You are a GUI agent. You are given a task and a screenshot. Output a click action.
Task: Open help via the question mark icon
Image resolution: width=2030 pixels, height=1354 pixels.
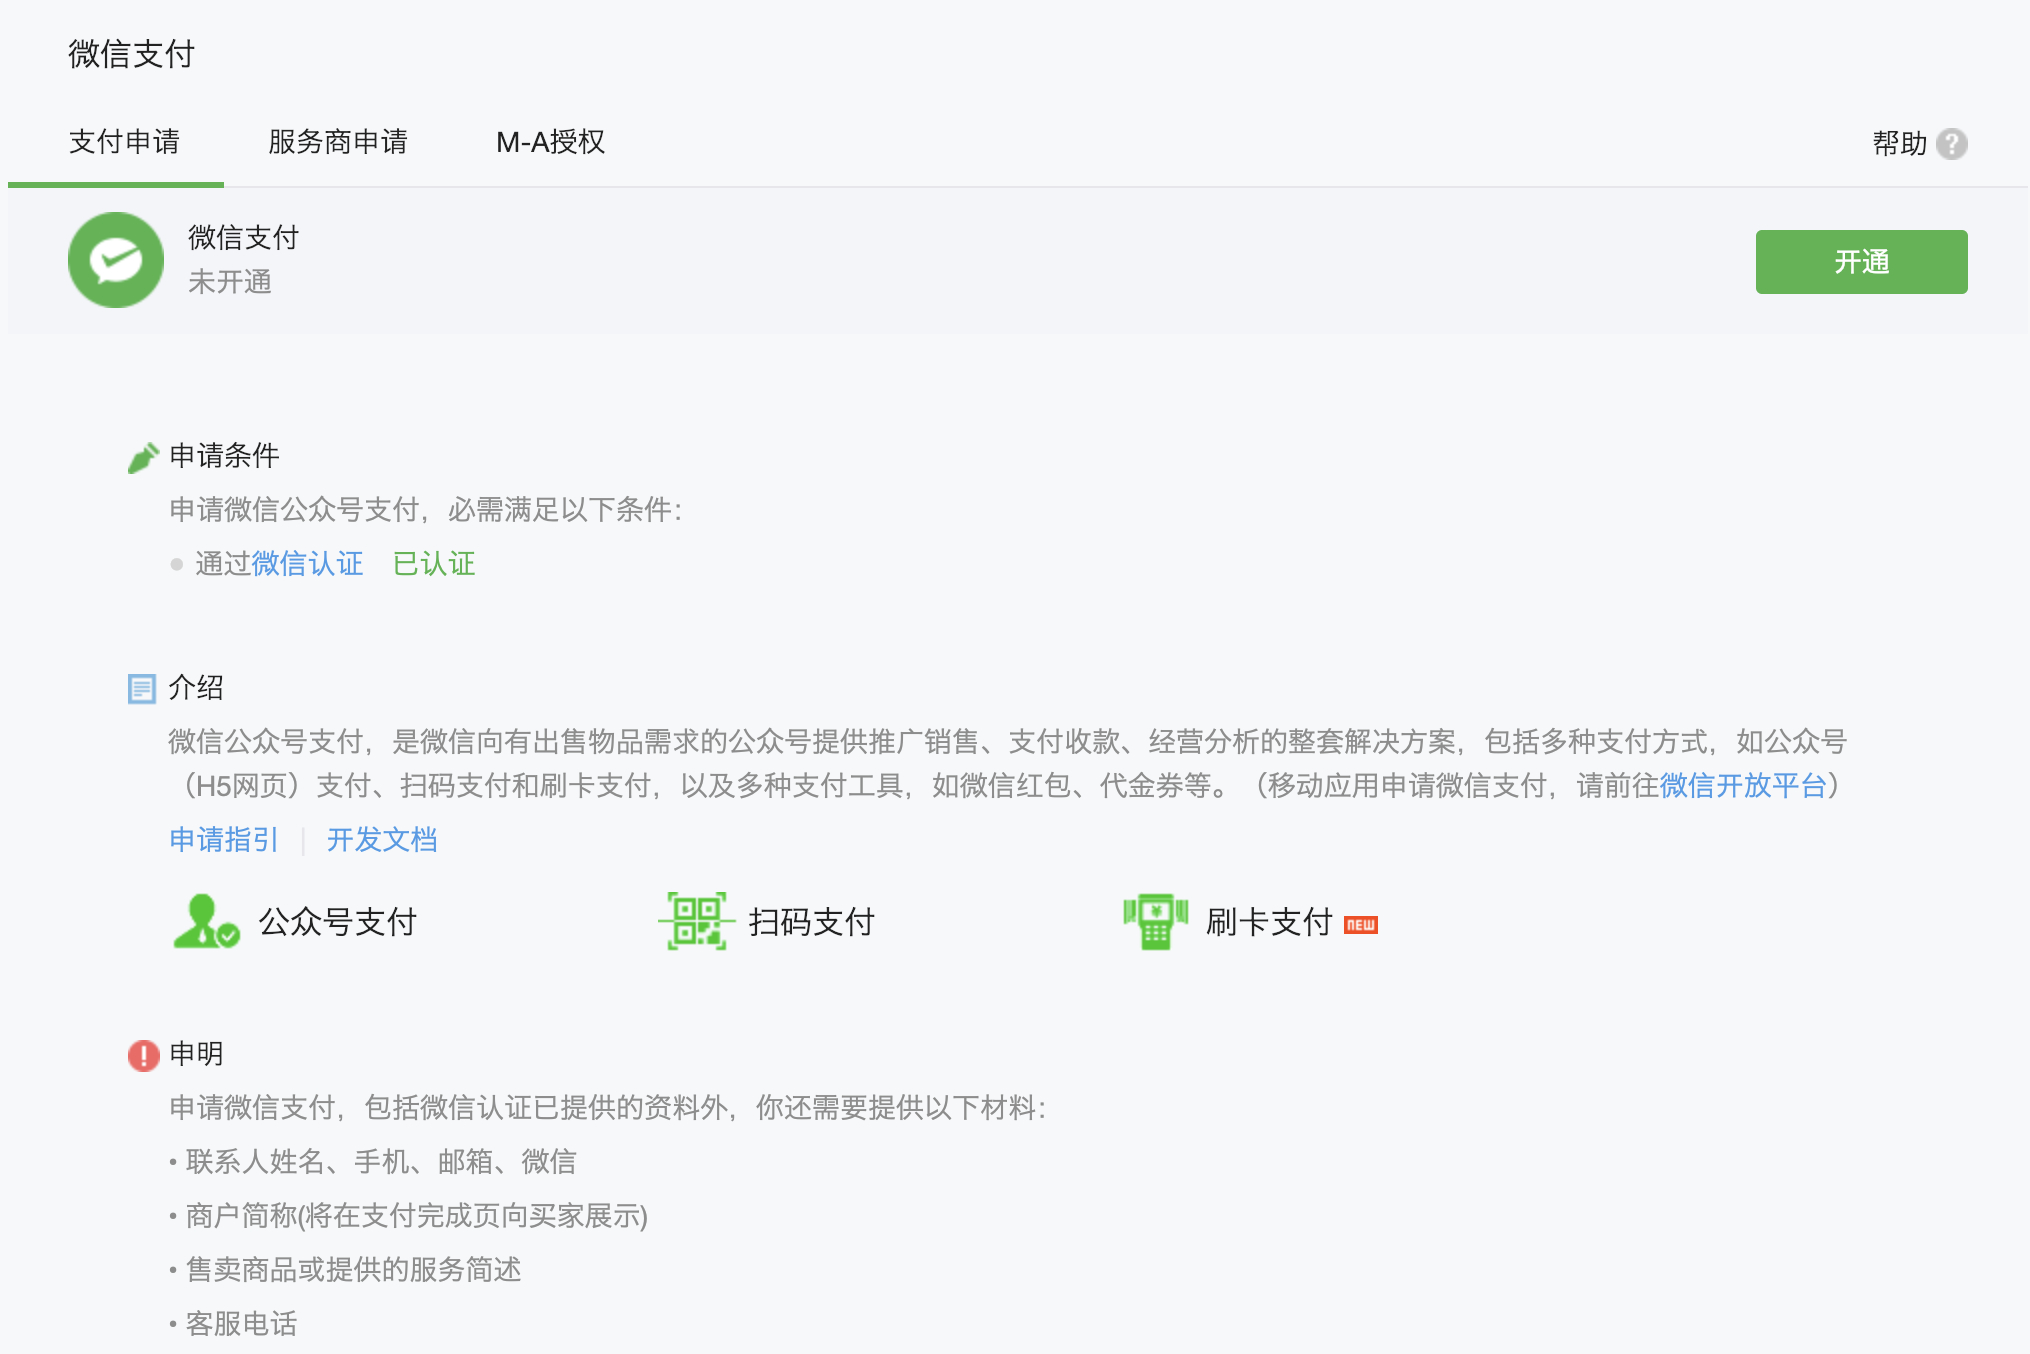coord(1952,144)
